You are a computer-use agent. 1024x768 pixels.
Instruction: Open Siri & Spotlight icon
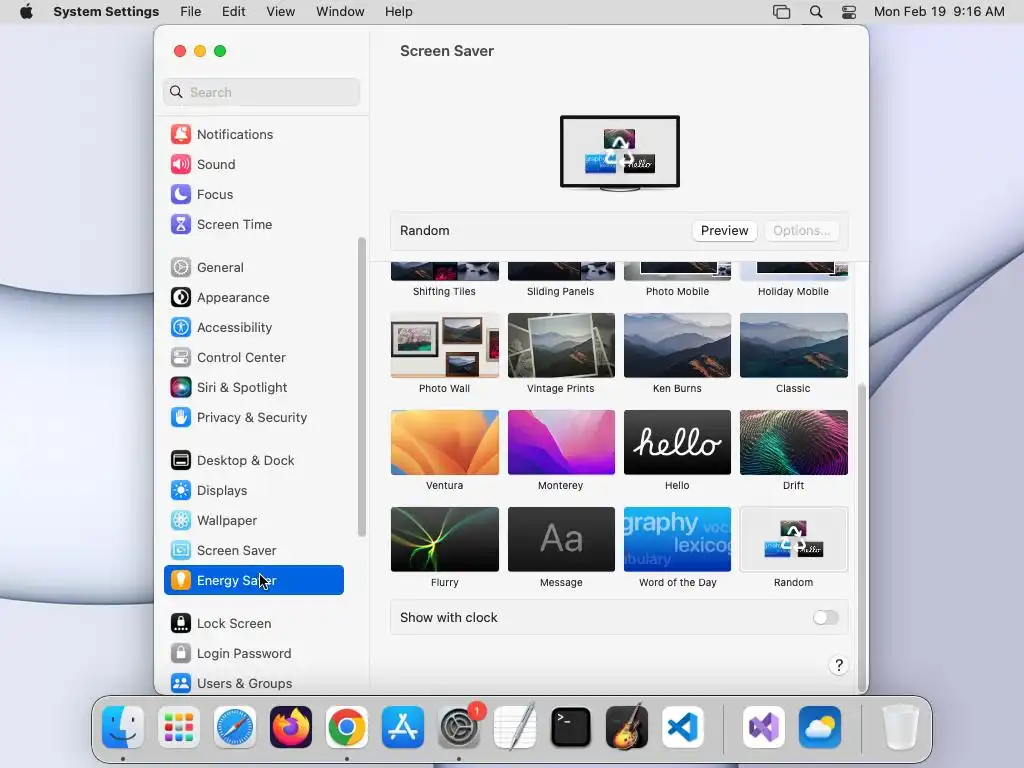tap(181, 388)
